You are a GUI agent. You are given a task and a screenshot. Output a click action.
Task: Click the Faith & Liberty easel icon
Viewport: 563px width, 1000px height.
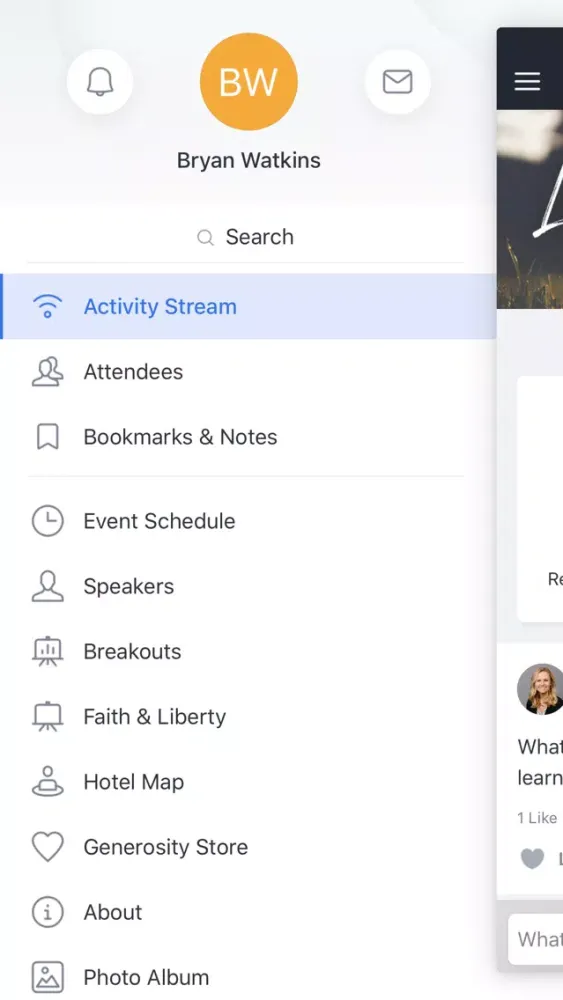(48, 716)
